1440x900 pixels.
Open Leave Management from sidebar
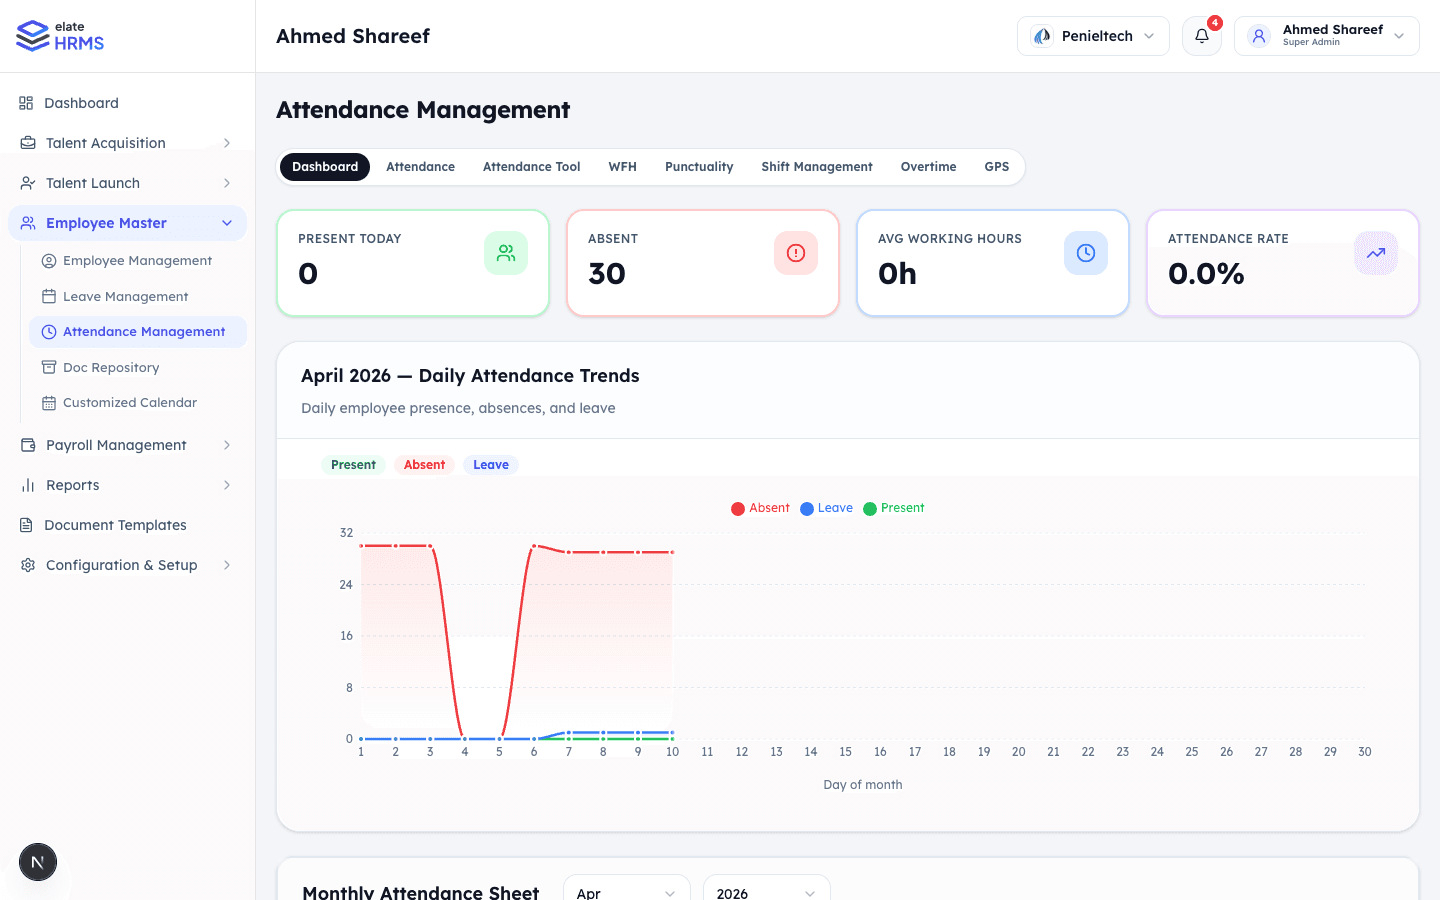(125, 296)
